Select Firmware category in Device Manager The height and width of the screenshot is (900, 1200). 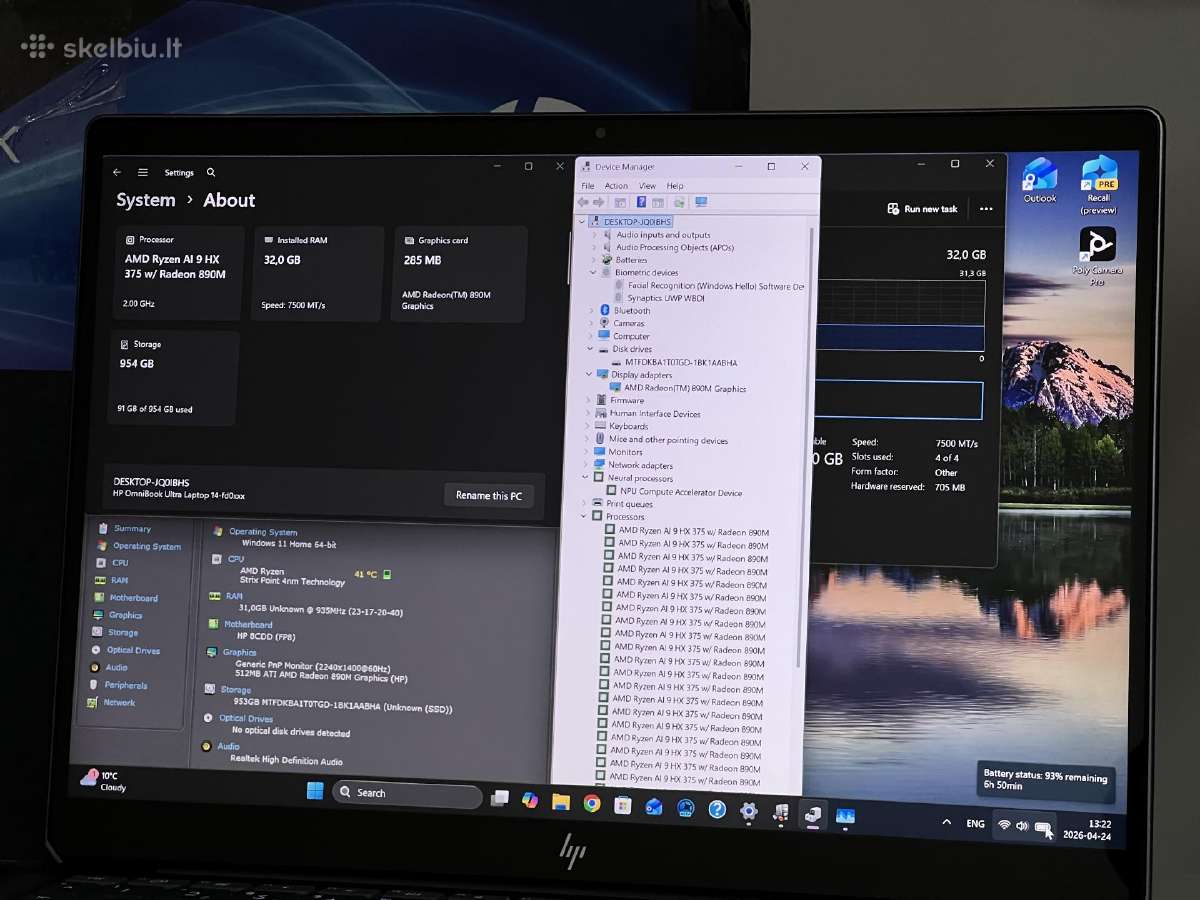[x=620, y=401]
